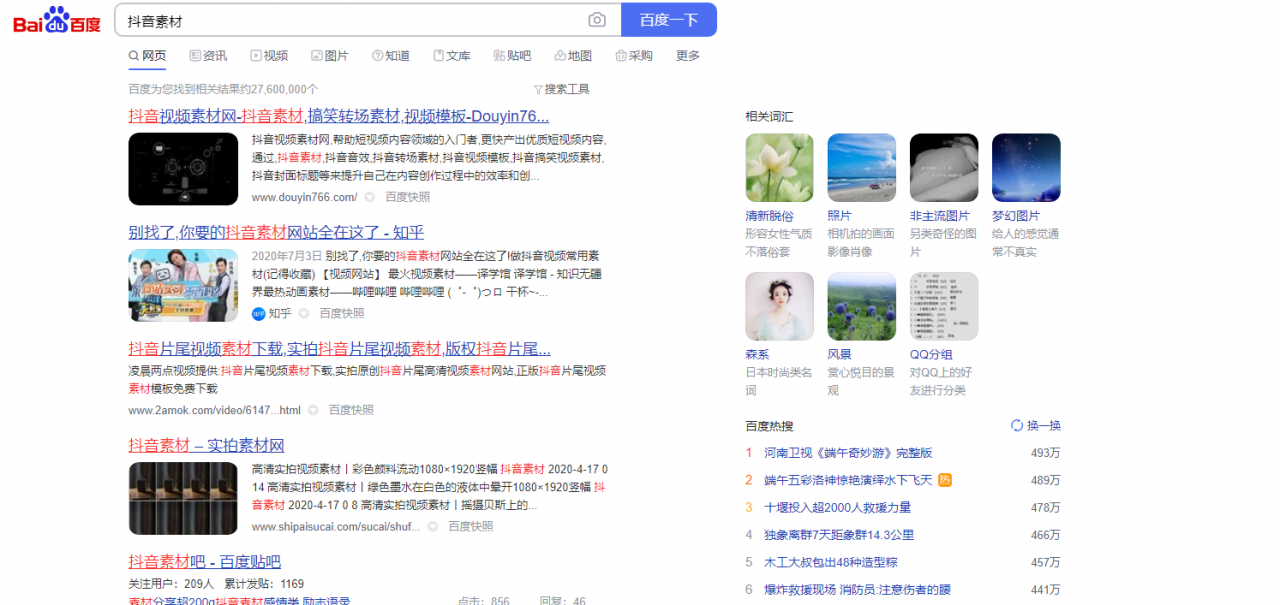The image size is (1280, 605).
Task: Open 百度快照 for douyin766 result
Action: 408,198
